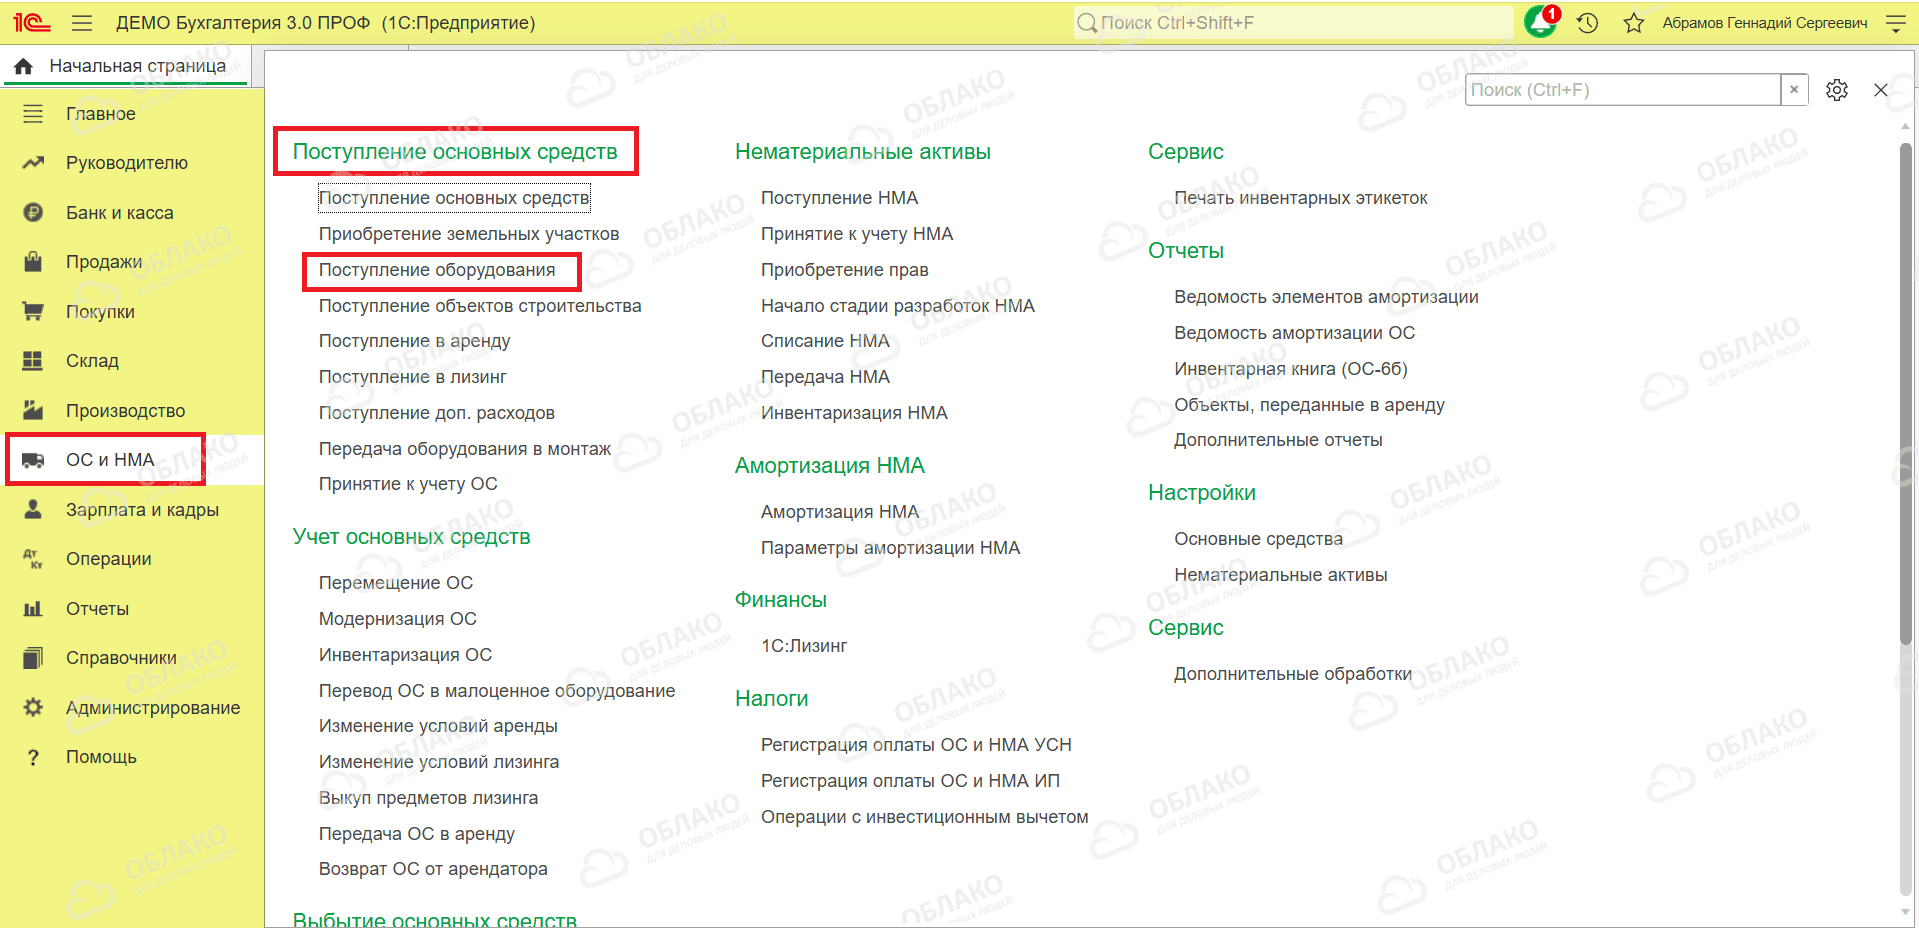Switch to the Начальная страница tab

pos(126,66)
